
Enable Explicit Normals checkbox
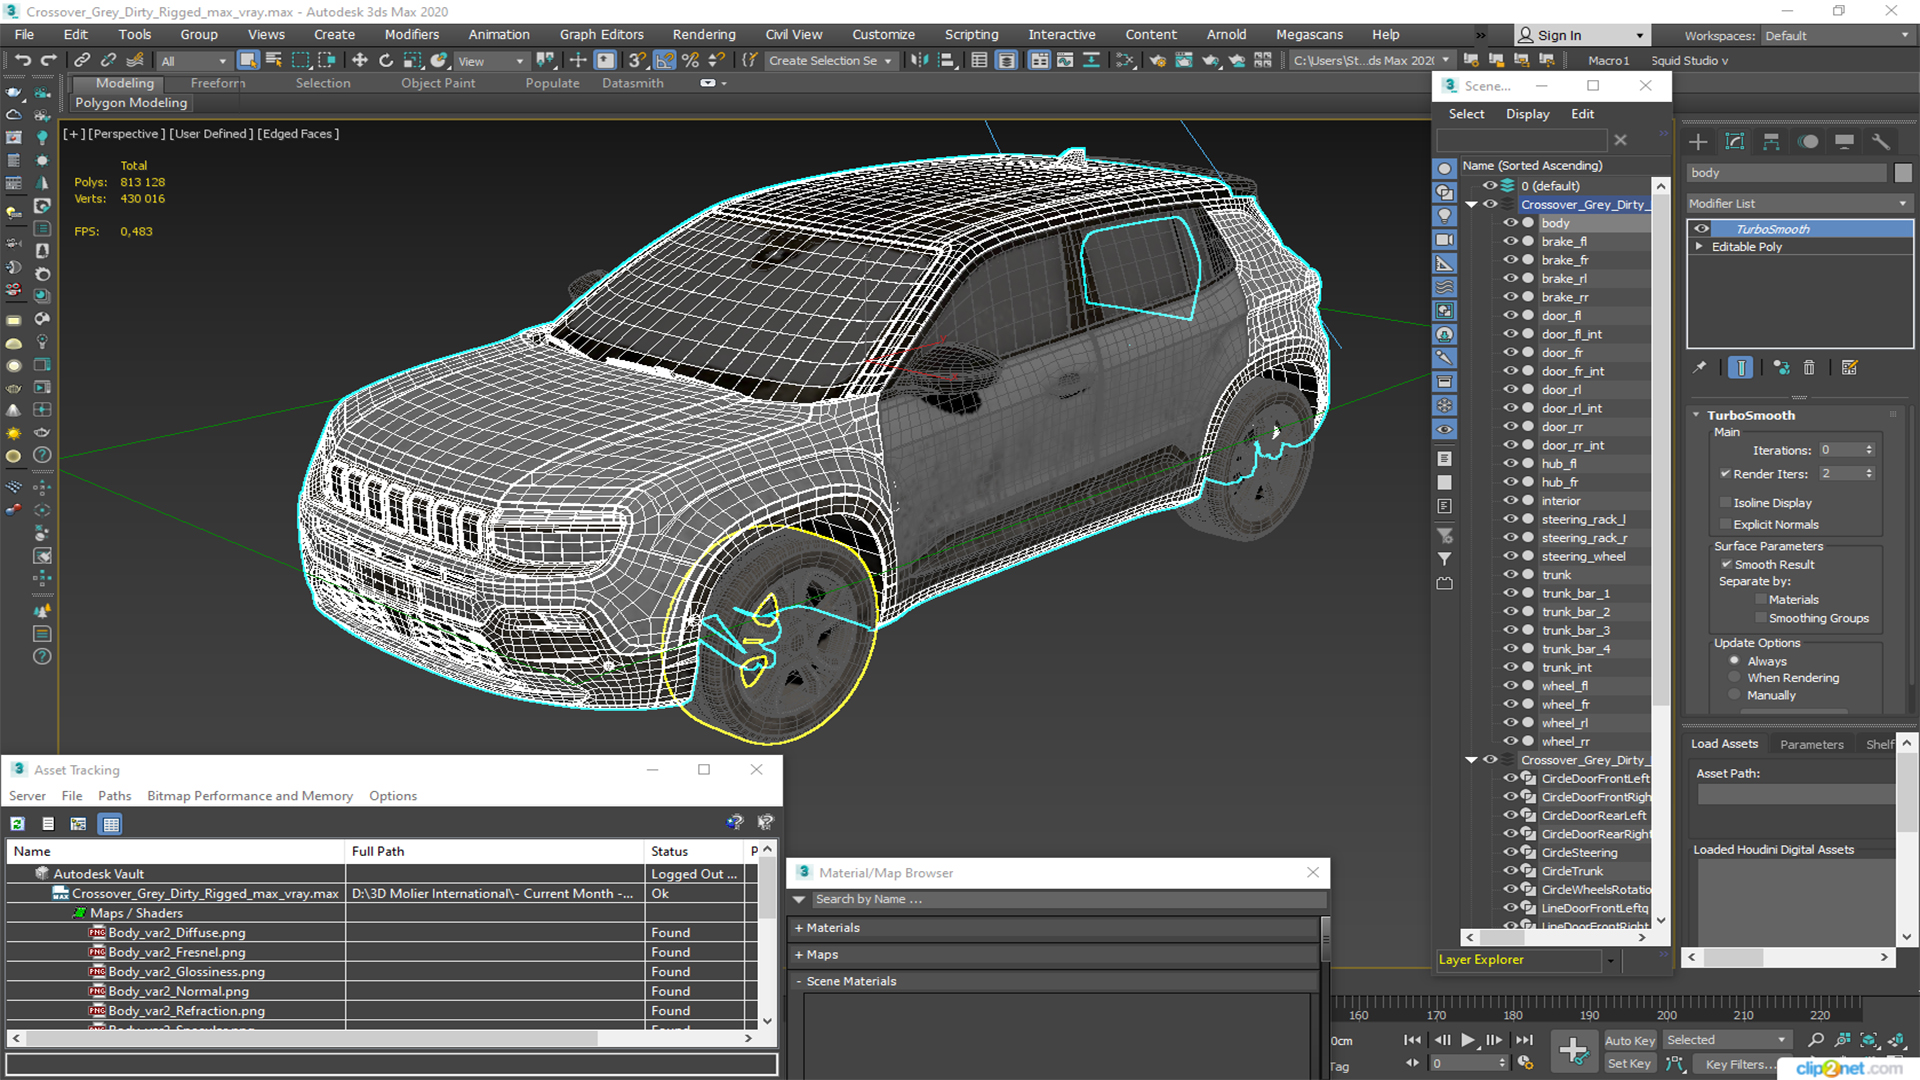point(1725,524)
